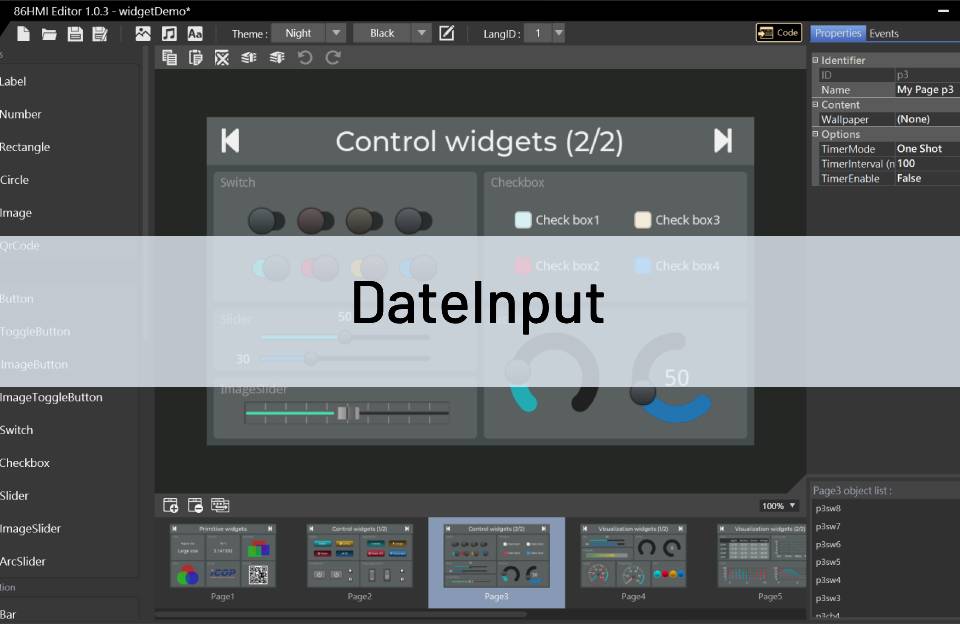Click the Redo arrow icon

[x=331, y=57]
